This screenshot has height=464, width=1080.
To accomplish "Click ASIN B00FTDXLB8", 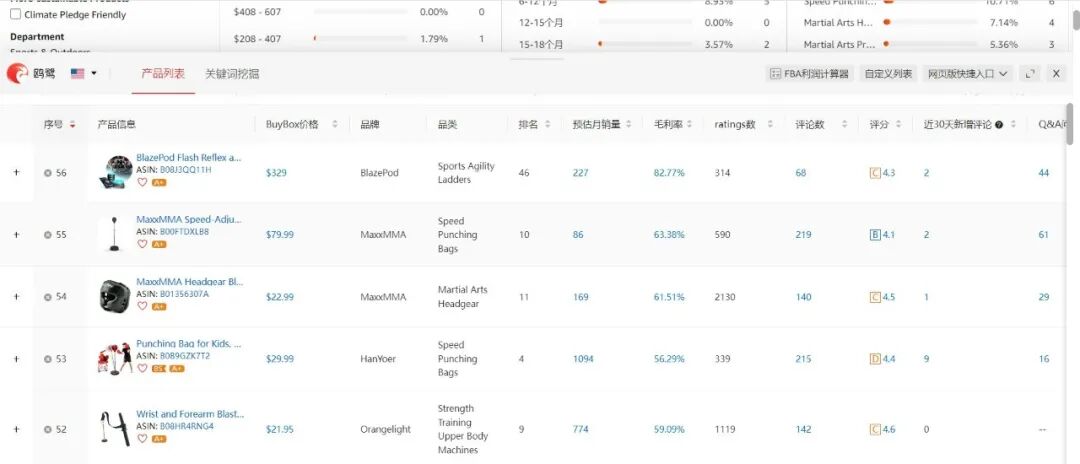I will click(184, 231).
